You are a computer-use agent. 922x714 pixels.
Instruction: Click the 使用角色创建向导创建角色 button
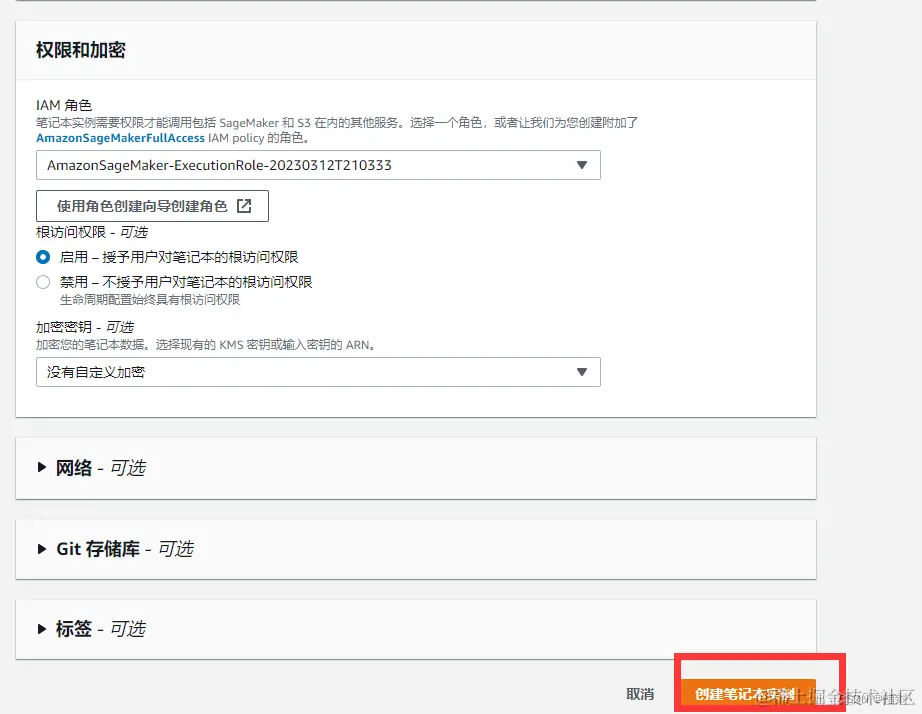(x=152, y=206)
